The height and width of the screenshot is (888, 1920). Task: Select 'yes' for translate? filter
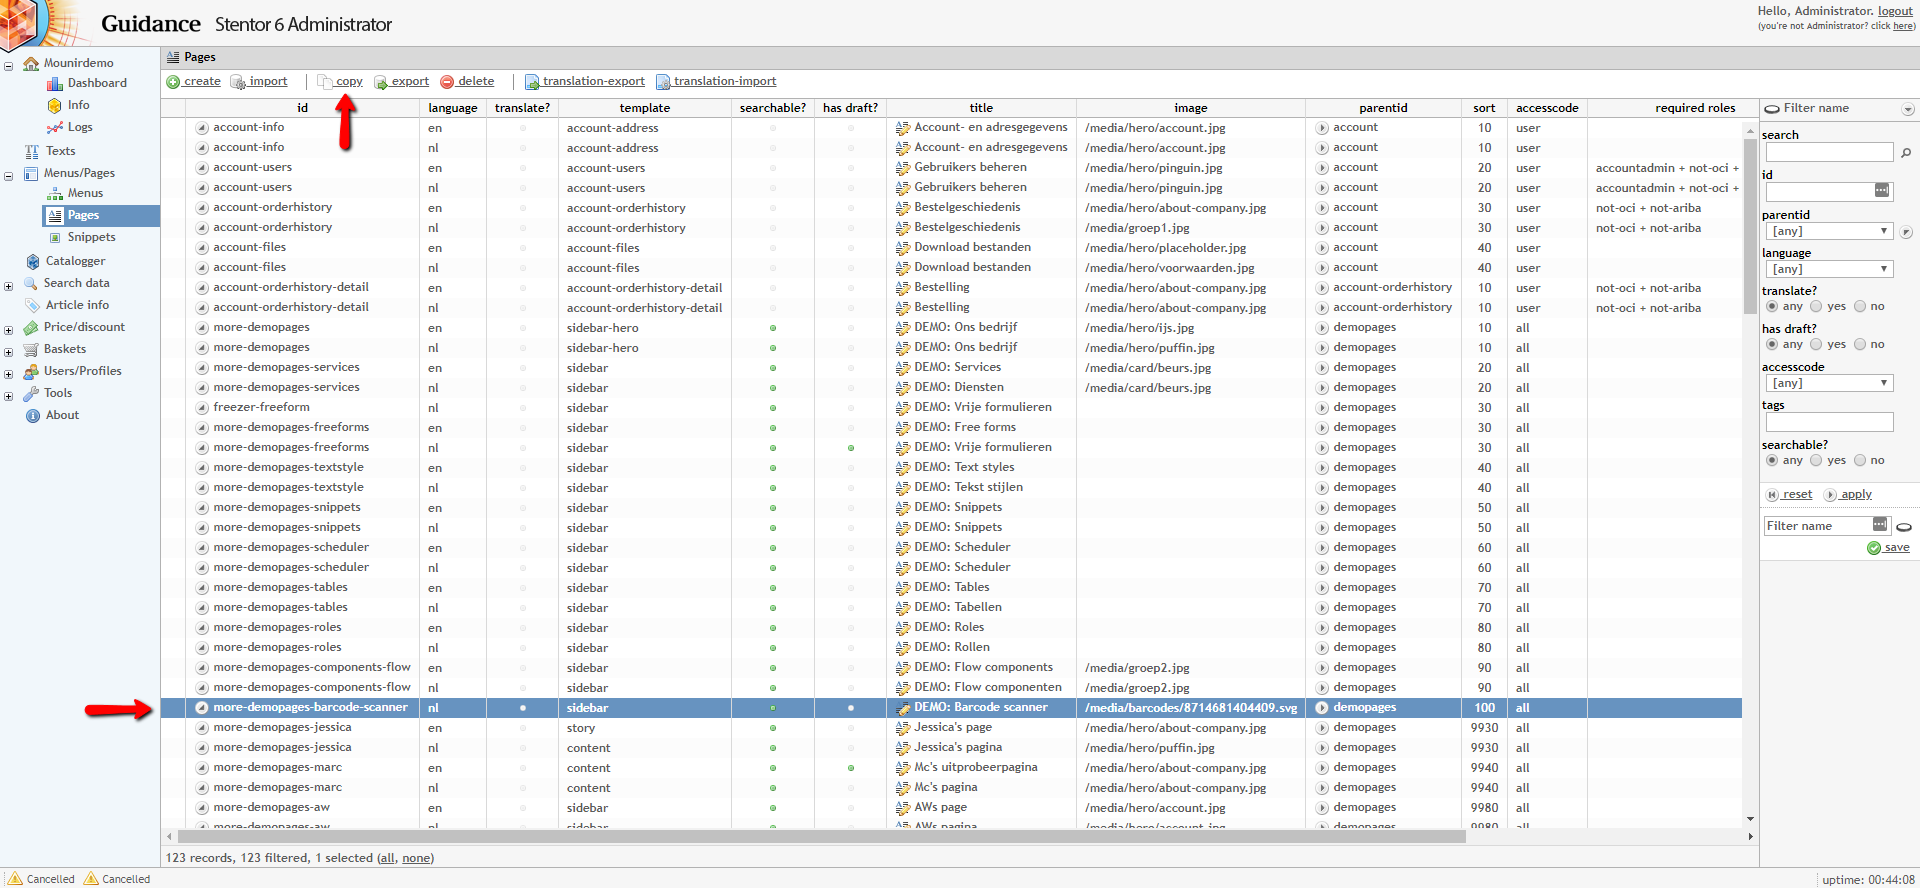click(x=1816, y=307)
